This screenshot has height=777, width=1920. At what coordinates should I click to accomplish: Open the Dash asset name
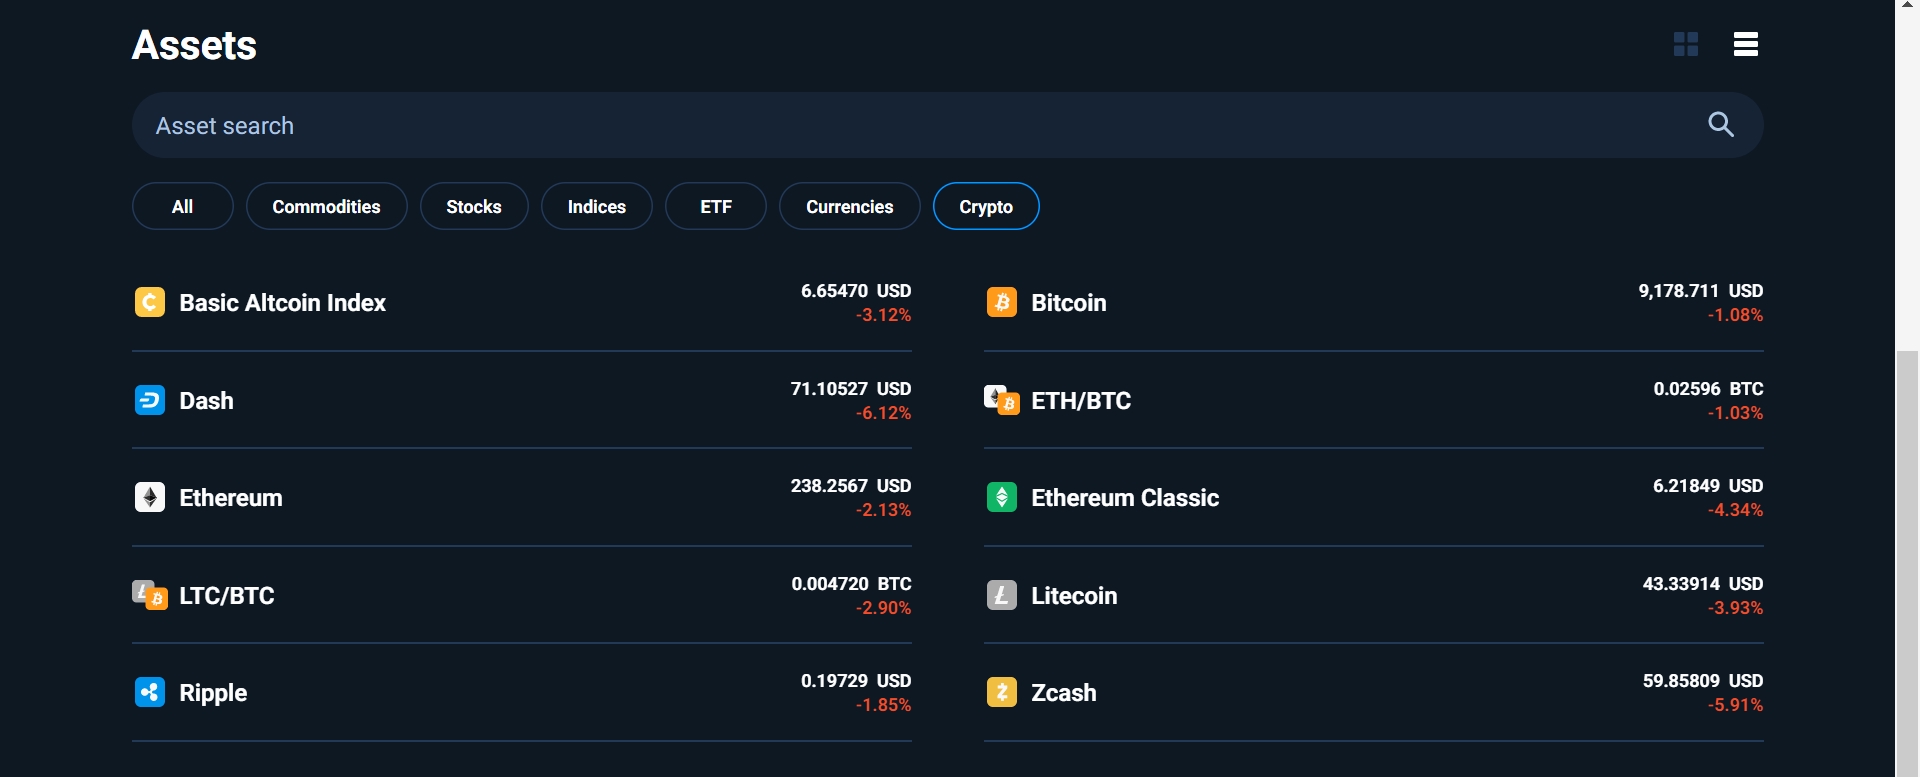click(x=206, y=401)
